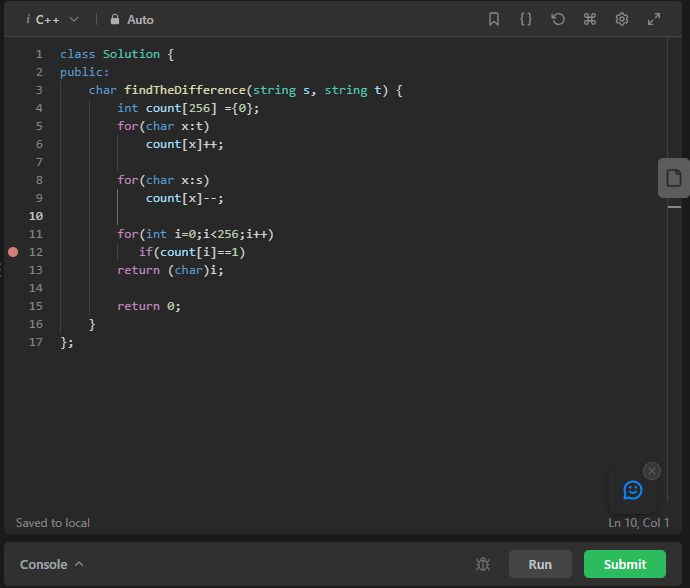The height and width of the screenshot is (588, 690).
Task: Click the 'count[x]--;' statement
Action: coord(185,198)
